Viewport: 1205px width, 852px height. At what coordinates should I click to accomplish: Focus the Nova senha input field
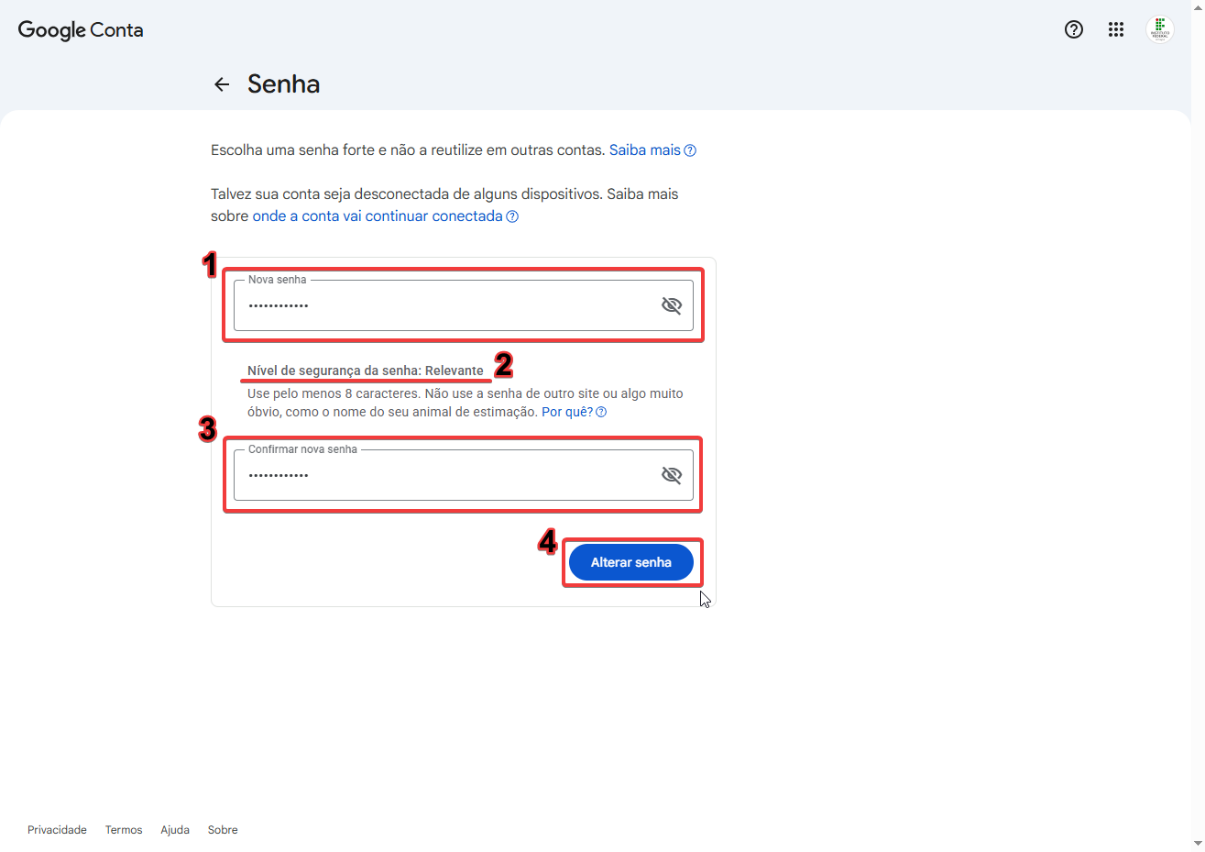click(463, 305)
